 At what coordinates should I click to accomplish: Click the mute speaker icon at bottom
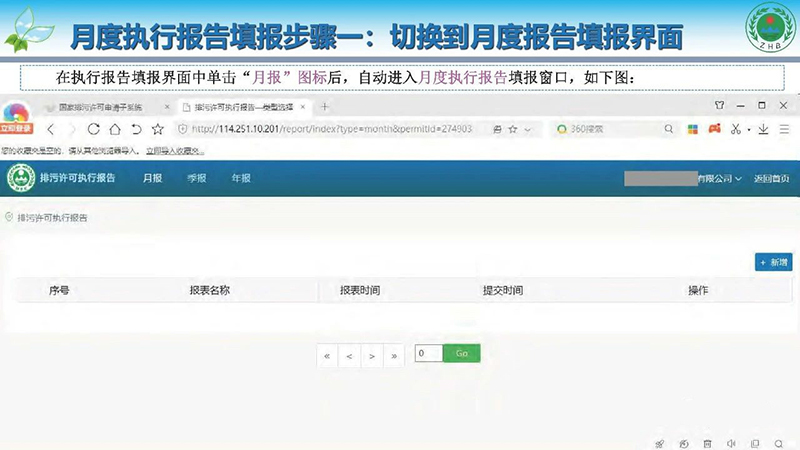pyautogui.click(x=731, y=443)
